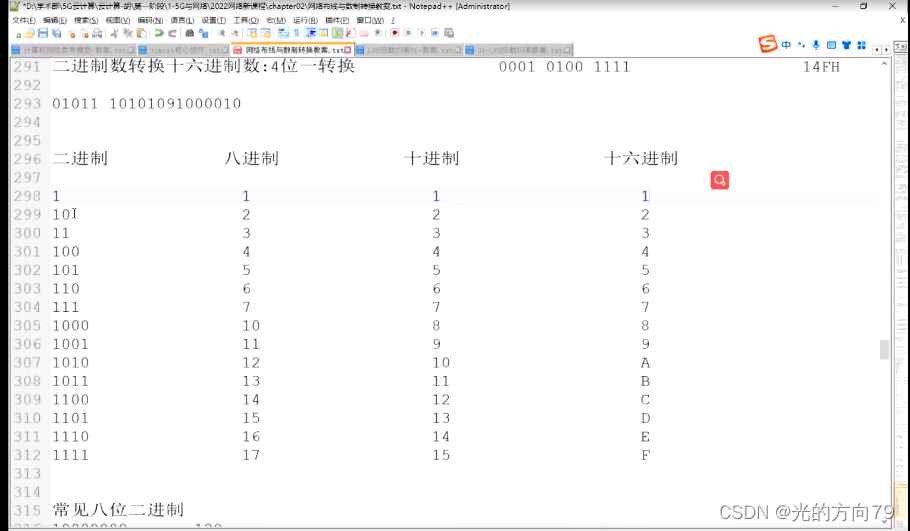Open the 编辑(E) menu
This screenshot has width=910, height=531.
coord(55,20)
